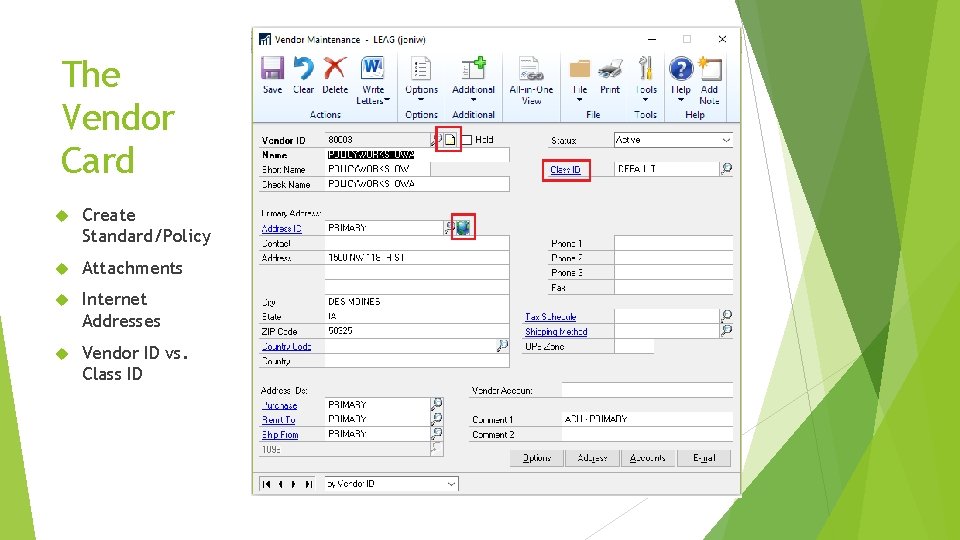
Task: Open Write Letters in the toolbar
Action: coord(372,69)
